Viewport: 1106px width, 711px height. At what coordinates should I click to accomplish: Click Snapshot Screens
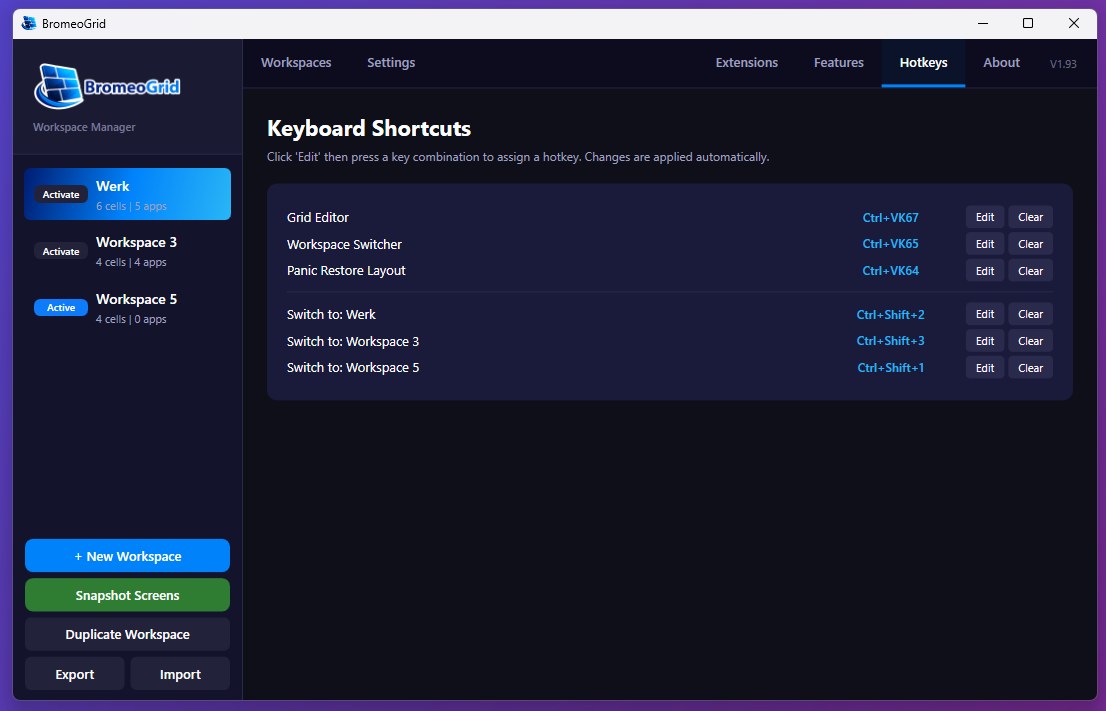point(127,594)
